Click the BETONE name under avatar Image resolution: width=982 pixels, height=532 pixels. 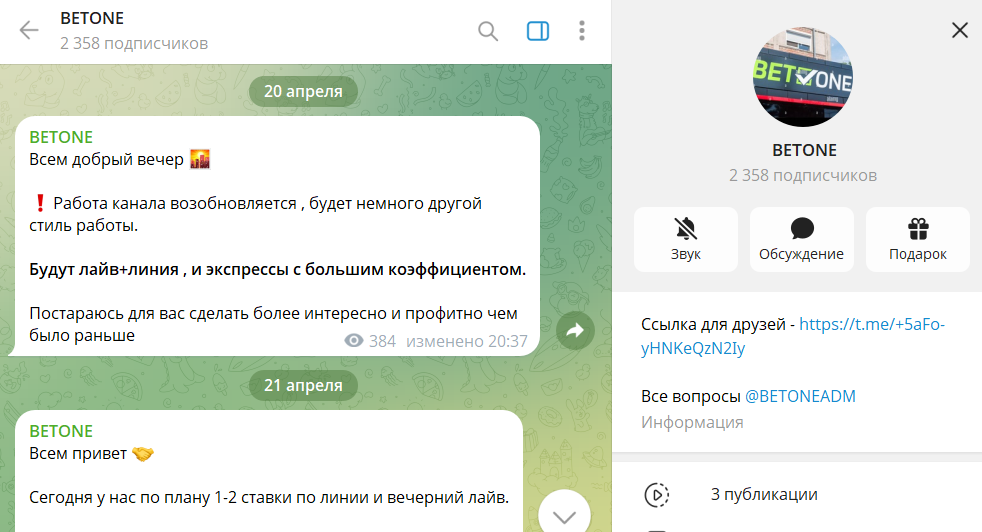(x=804, y=150)
